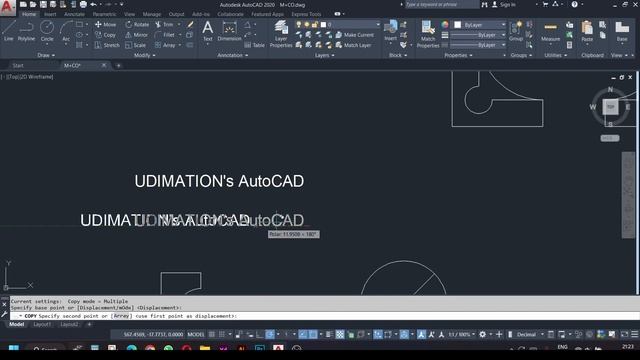Viewport: 640px width, 360px height.
Task: Select the Fillet tool
Action: (x=165, y=35)
